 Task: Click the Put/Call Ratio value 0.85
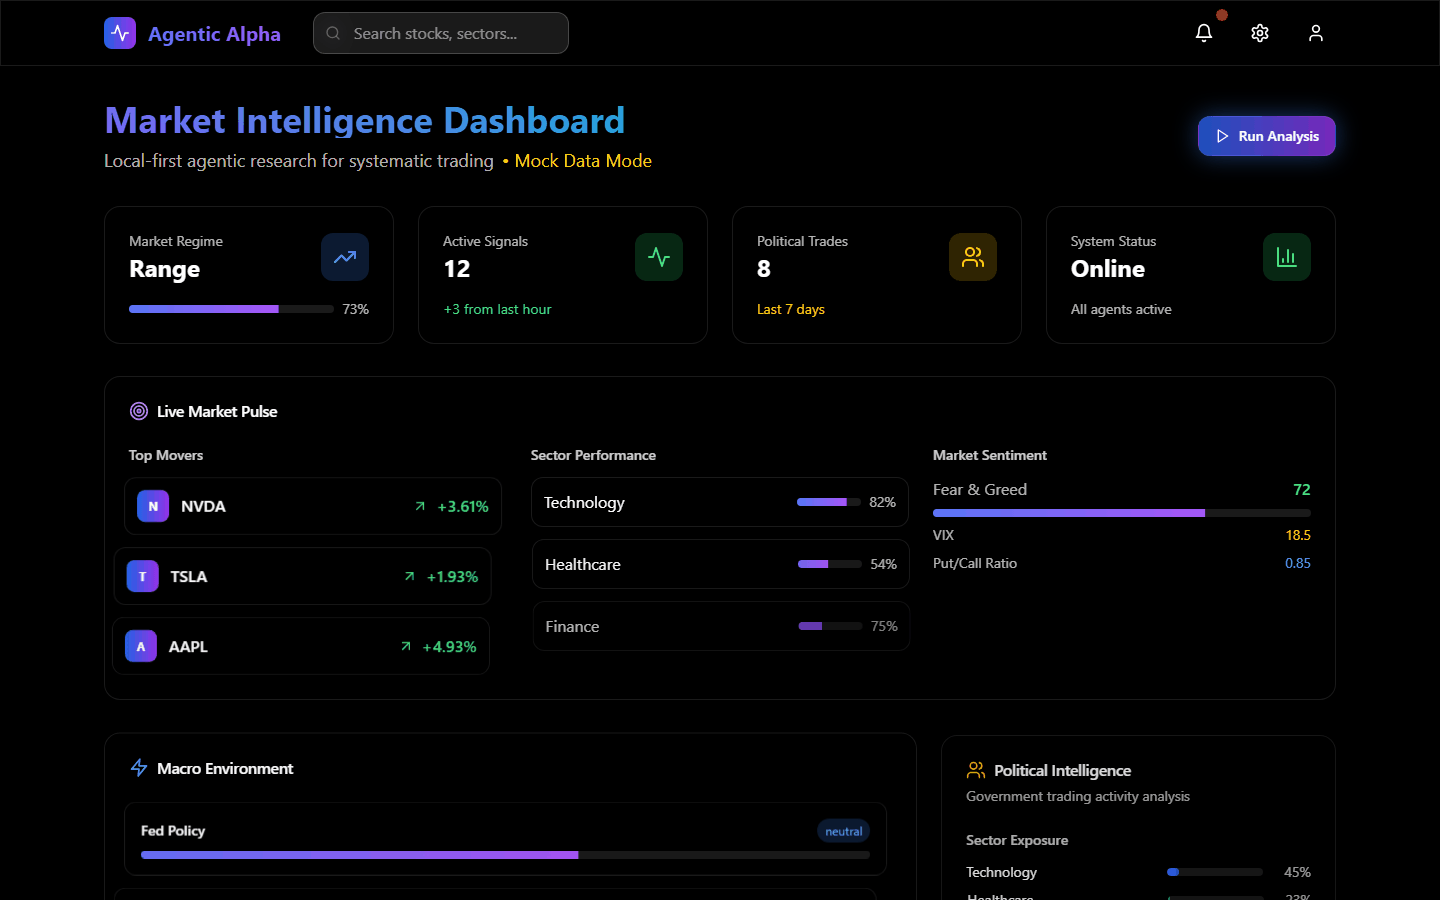click(1298, 563)
